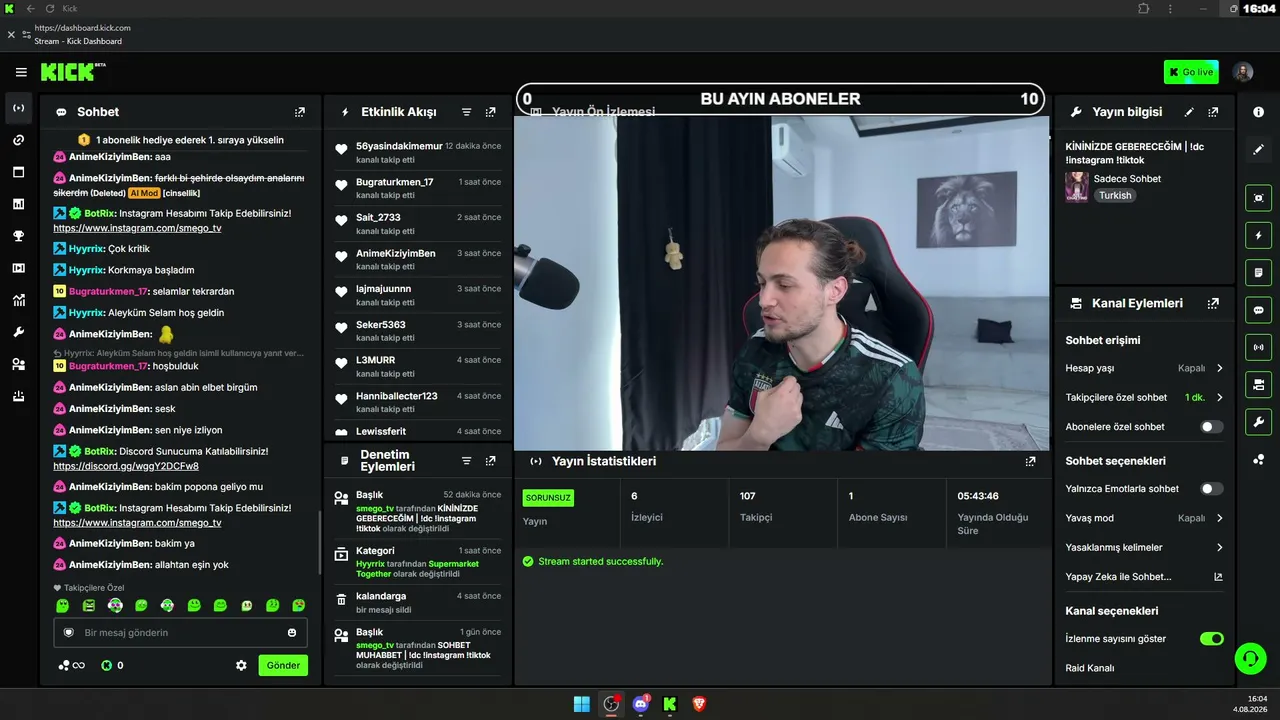Pop out the Etkinlik Akışı panel
Viewport: 1280px width, 720px height.
coord(490,112)
